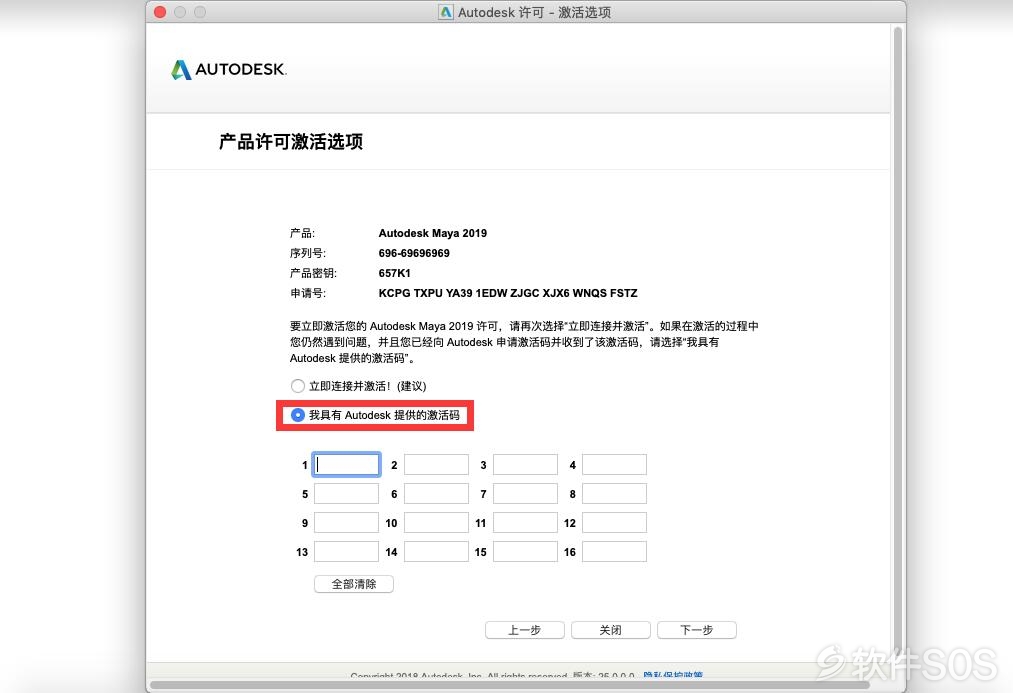Select the 立即连接并激活 radio button
Screen dimensions: 1013x693
coord(297,386)
